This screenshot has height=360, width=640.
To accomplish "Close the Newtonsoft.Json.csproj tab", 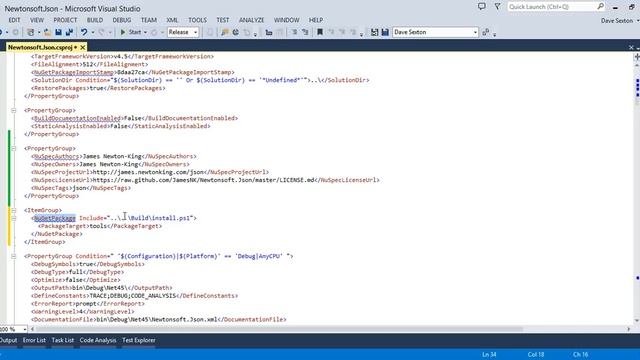I will pyautogui.click(x=82, y=47).
